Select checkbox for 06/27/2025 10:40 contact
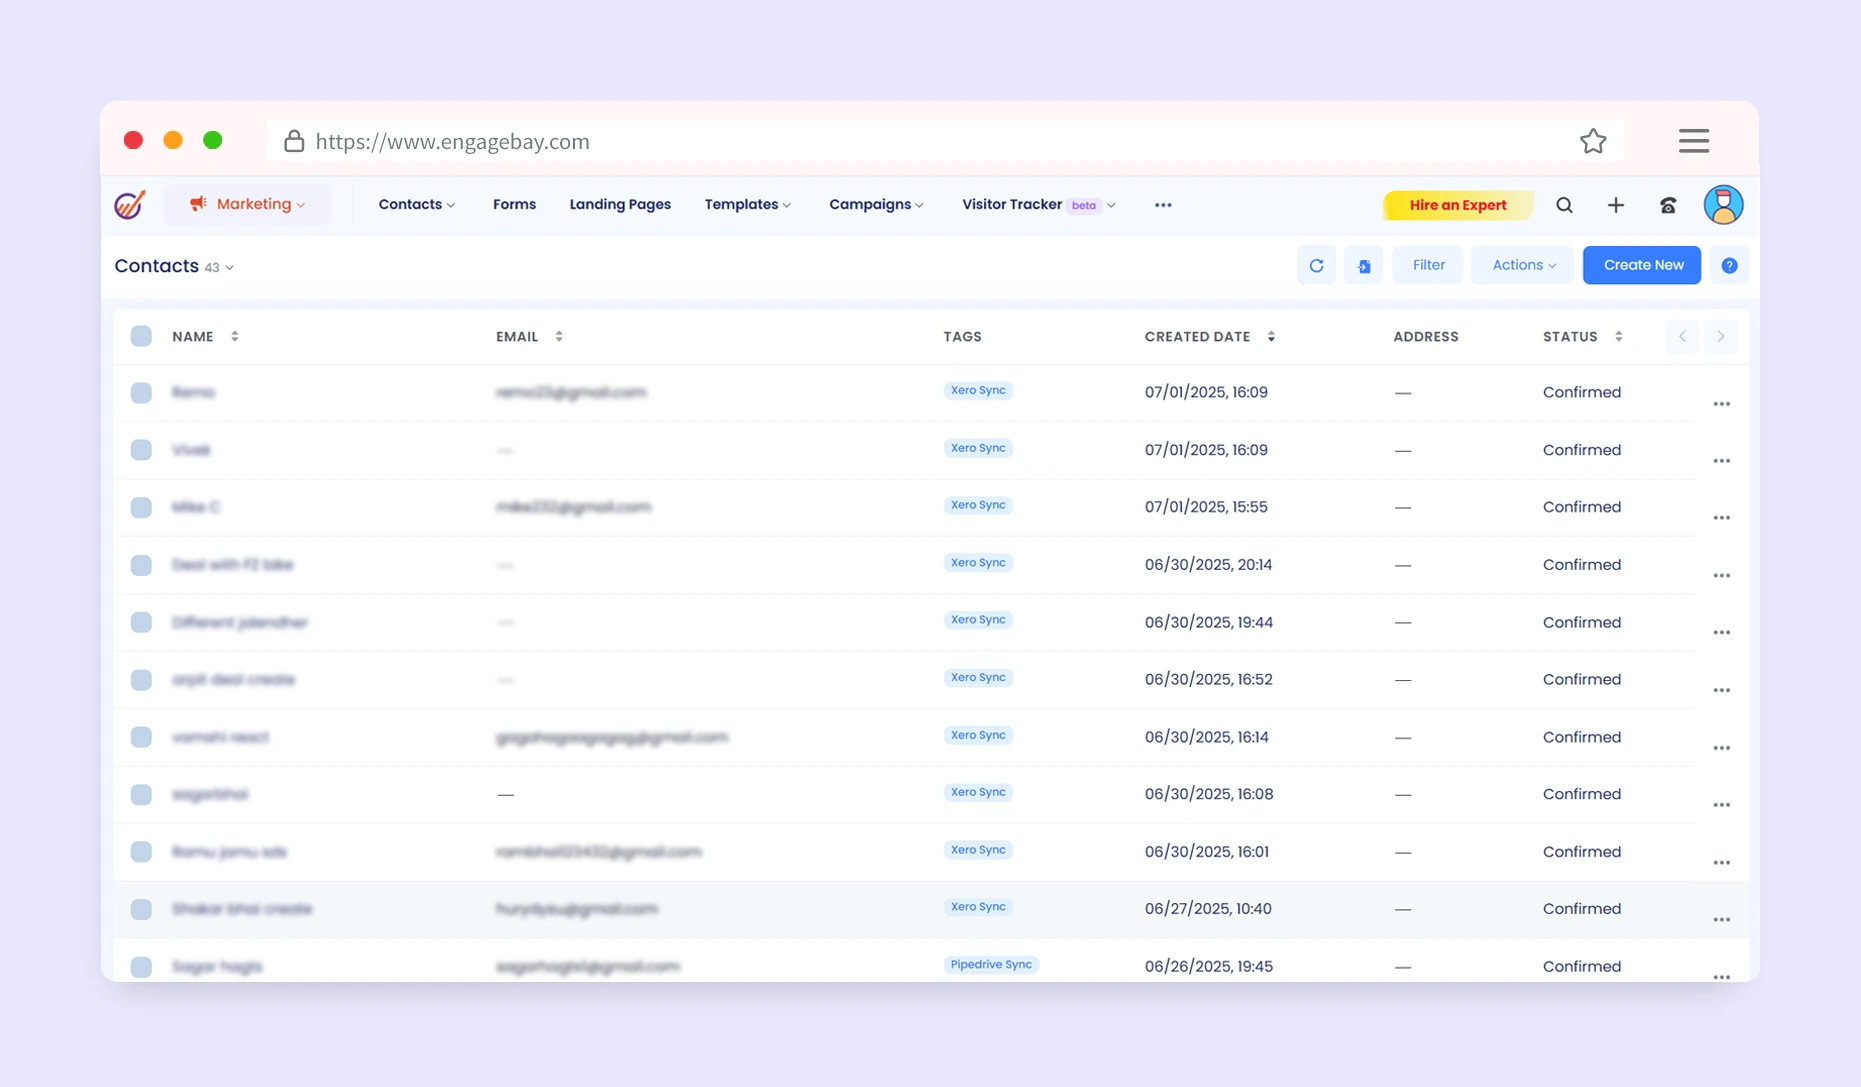This screenshot has width=1861, height=1087. tap(141, 909)
